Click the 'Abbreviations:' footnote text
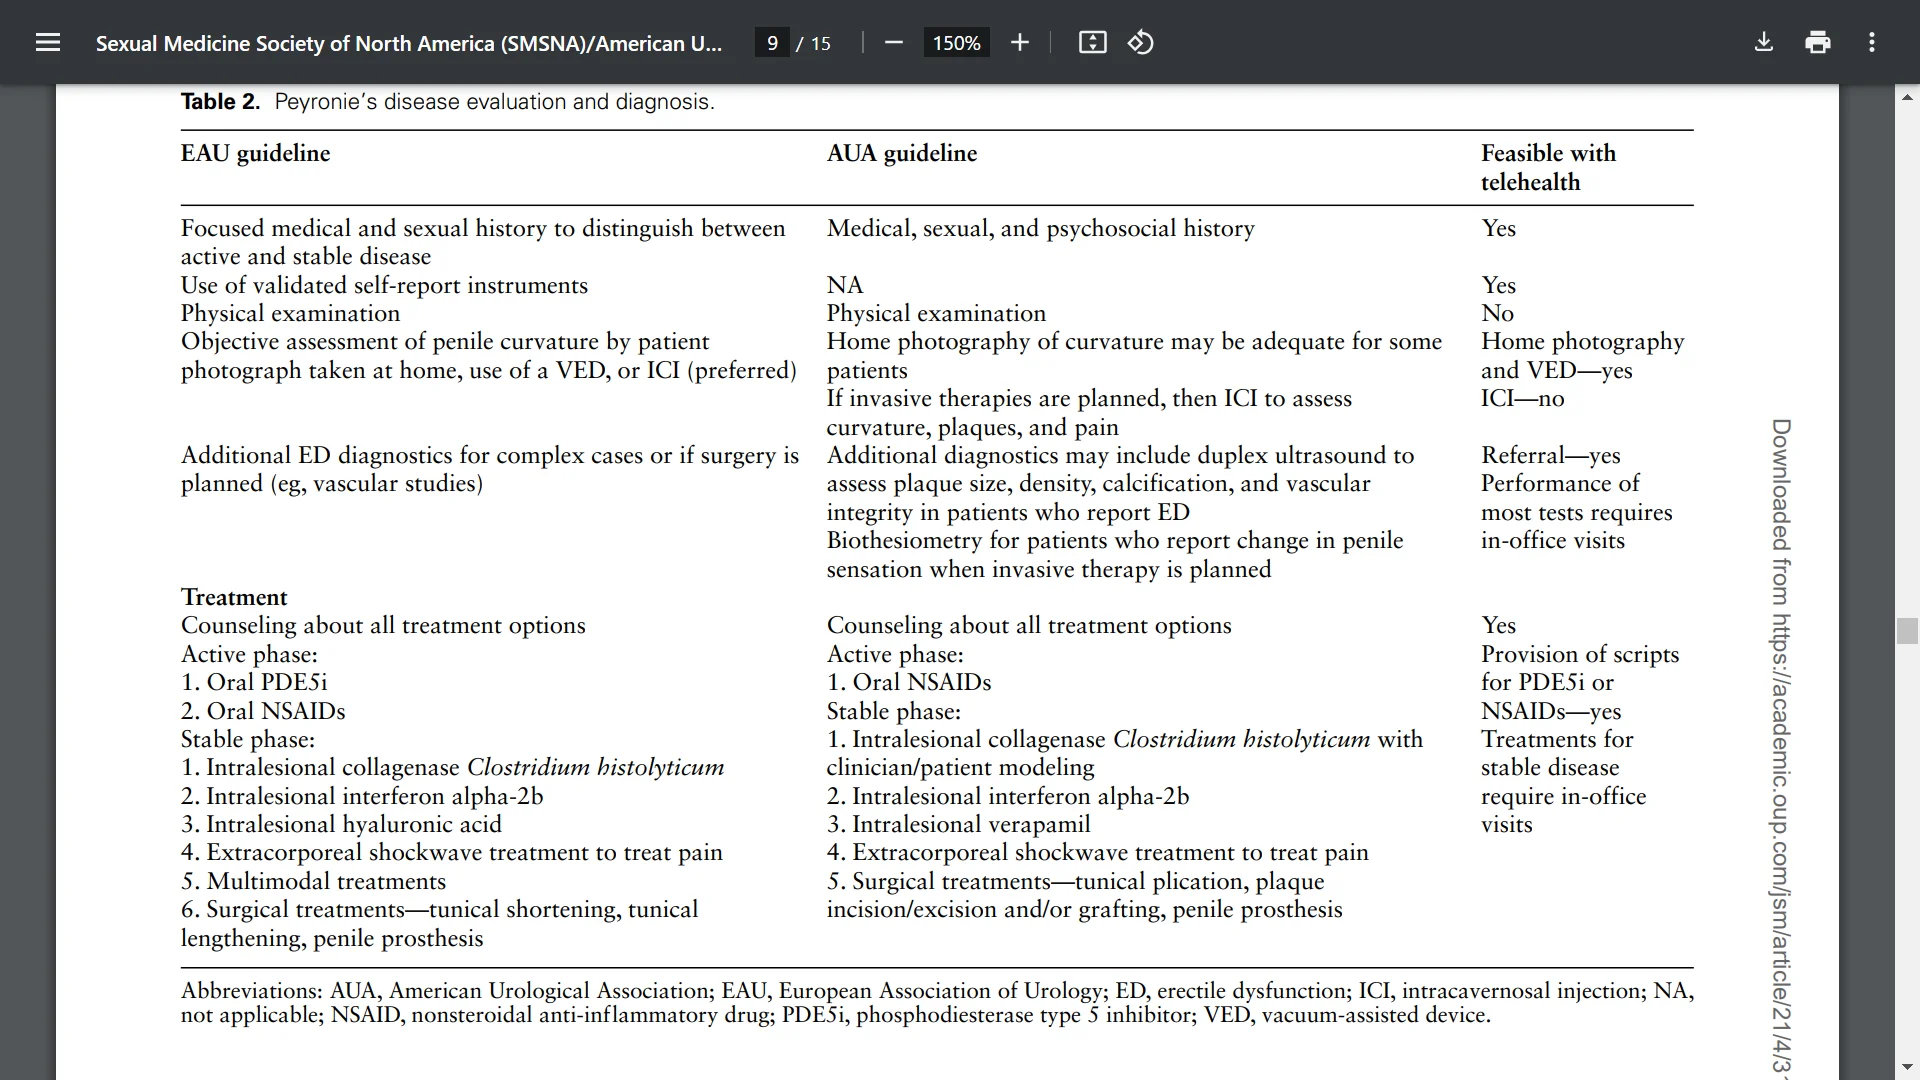This screenshot has height=1080, width=1920. 252,990
